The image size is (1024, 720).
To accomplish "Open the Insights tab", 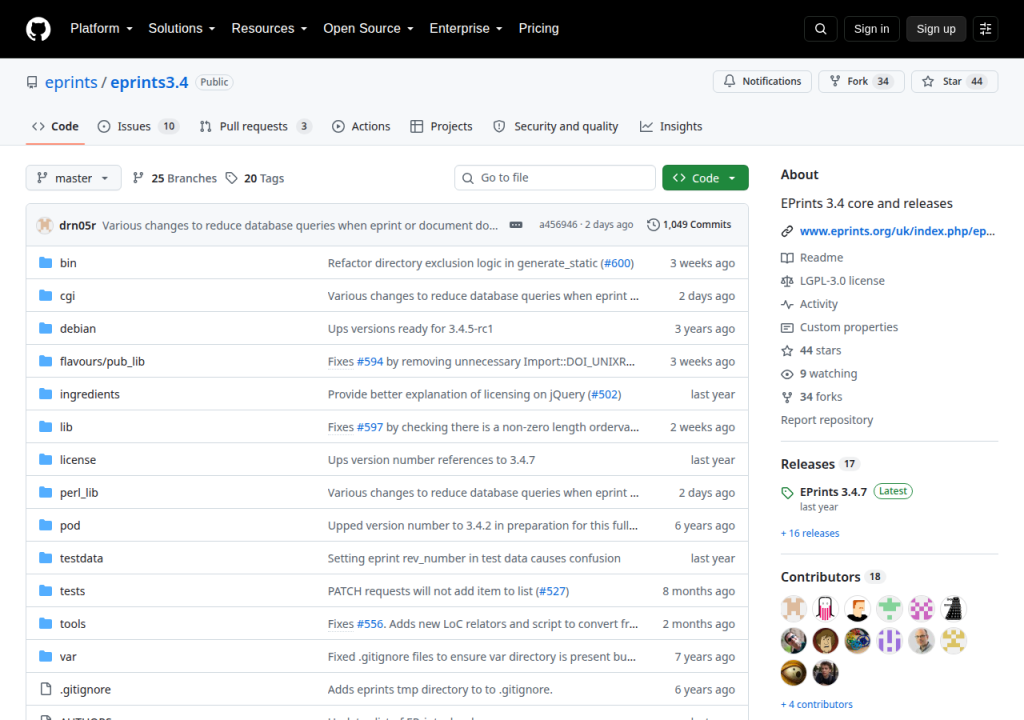I will (x=671, y=127).
